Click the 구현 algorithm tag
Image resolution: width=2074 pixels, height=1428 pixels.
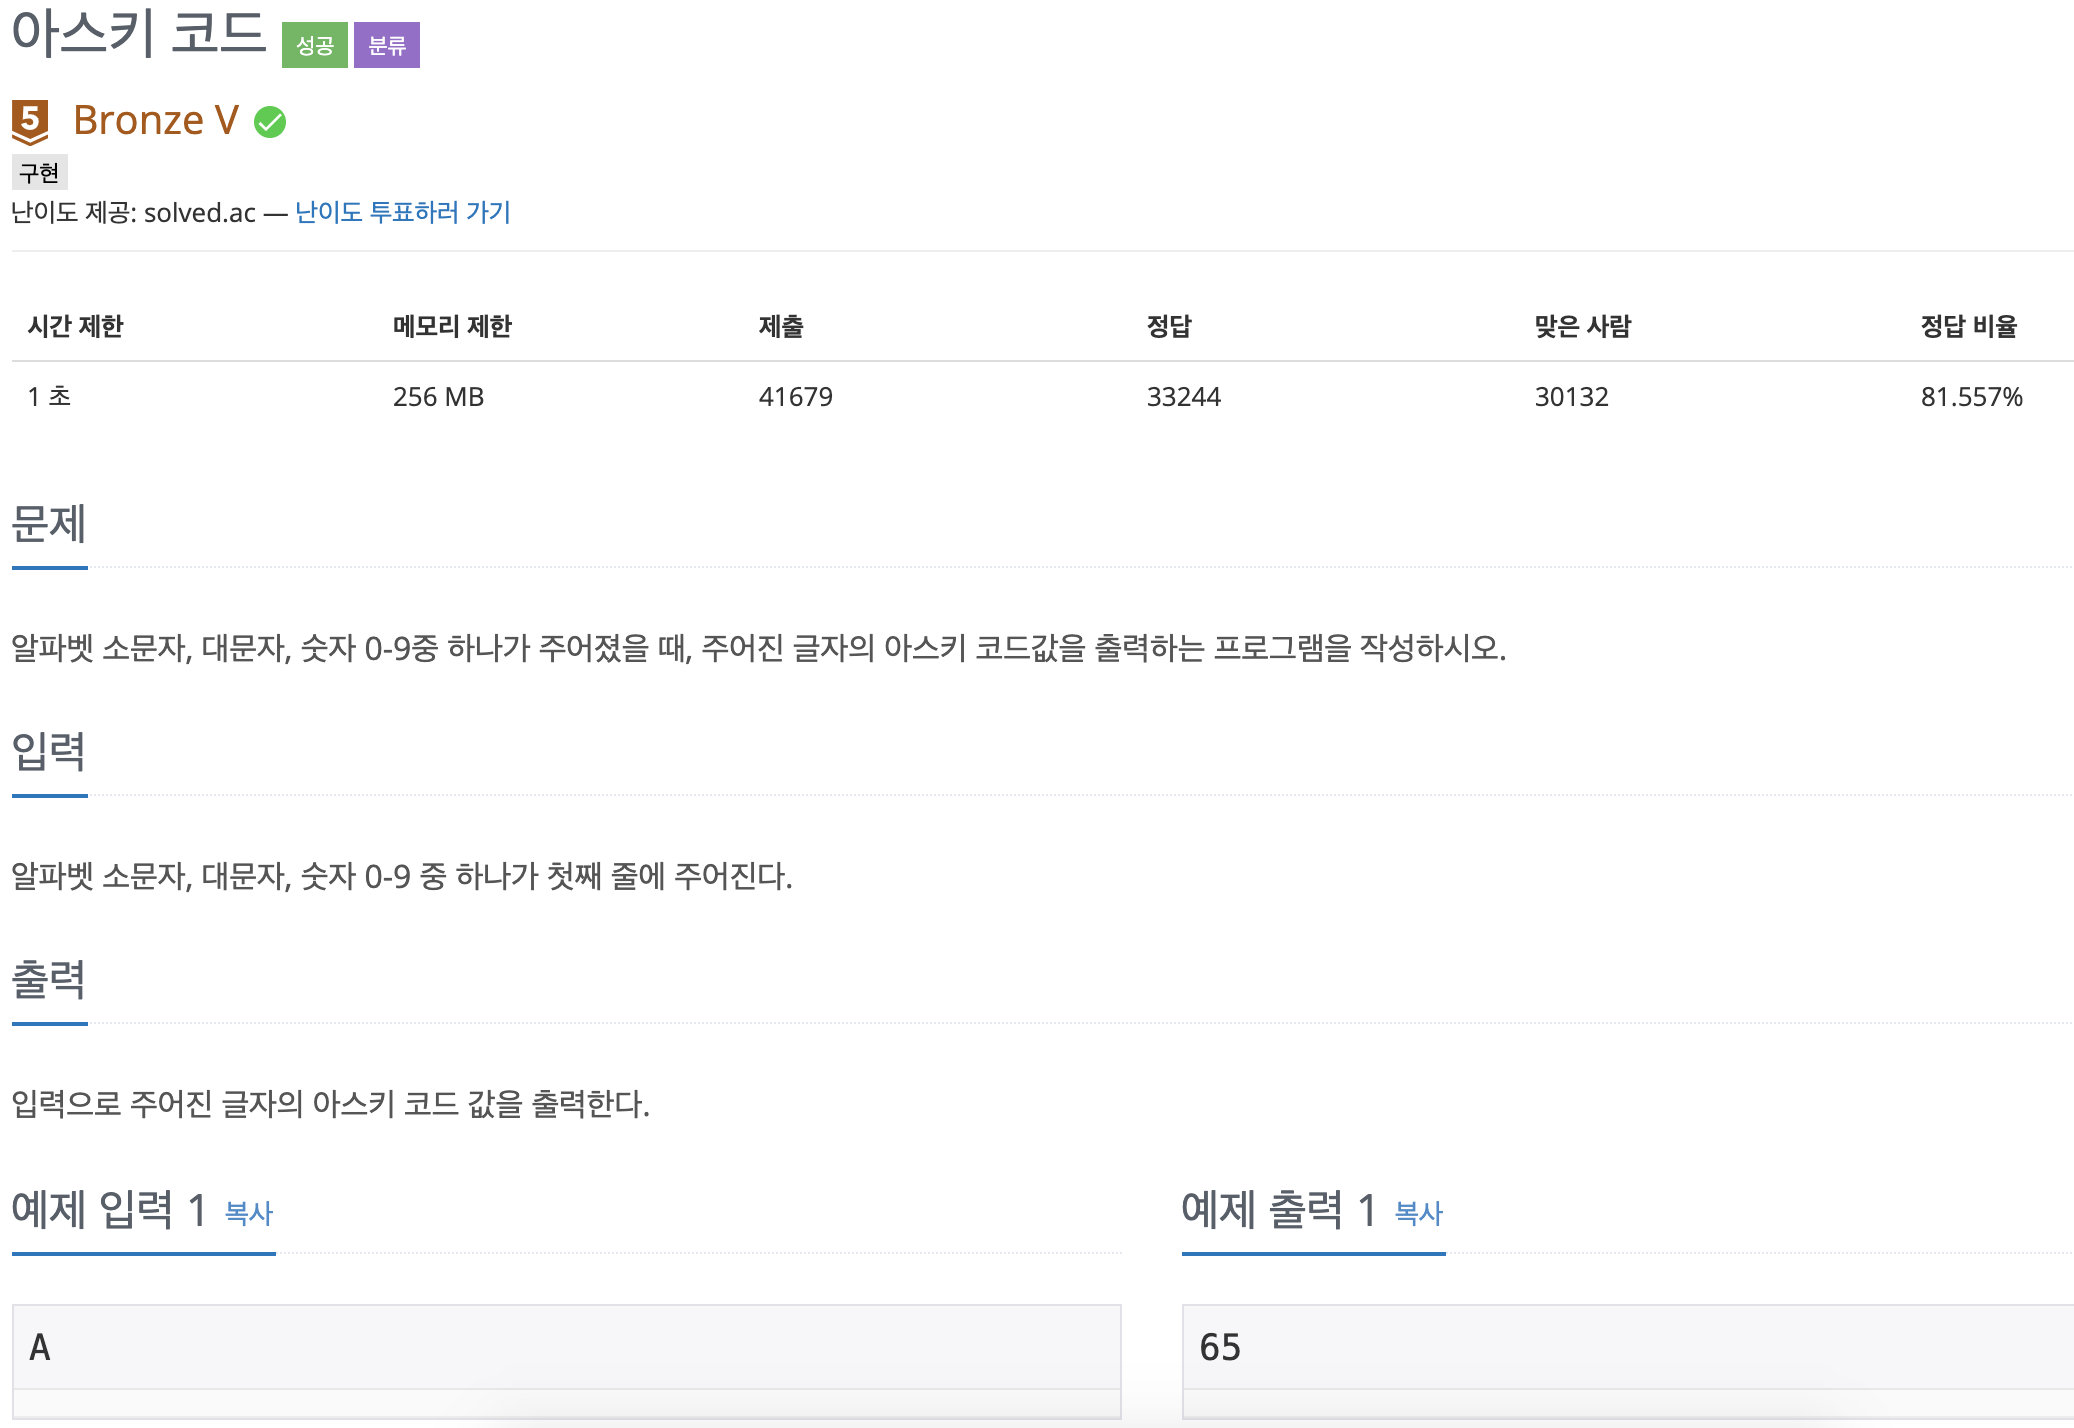[39, 173]
